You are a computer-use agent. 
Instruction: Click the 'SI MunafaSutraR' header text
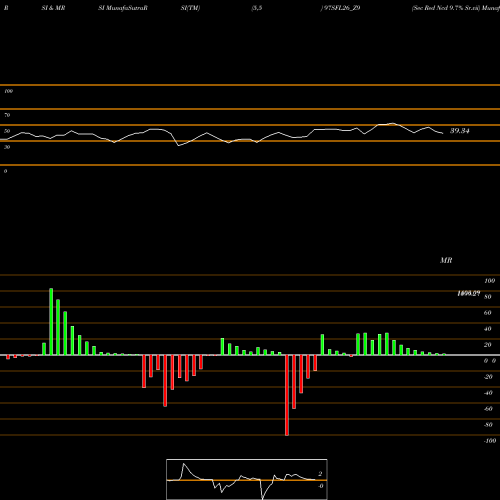click(123, 8)
